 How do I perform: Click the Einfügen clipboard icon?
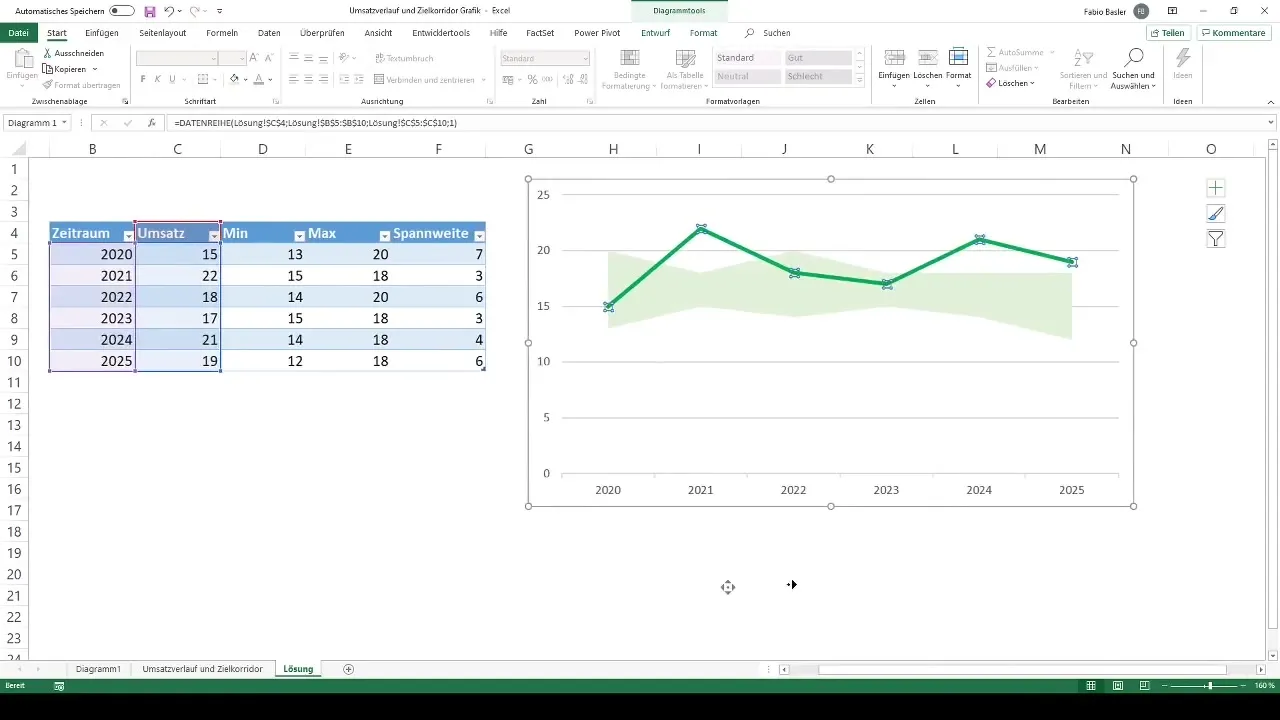point(21,59)
